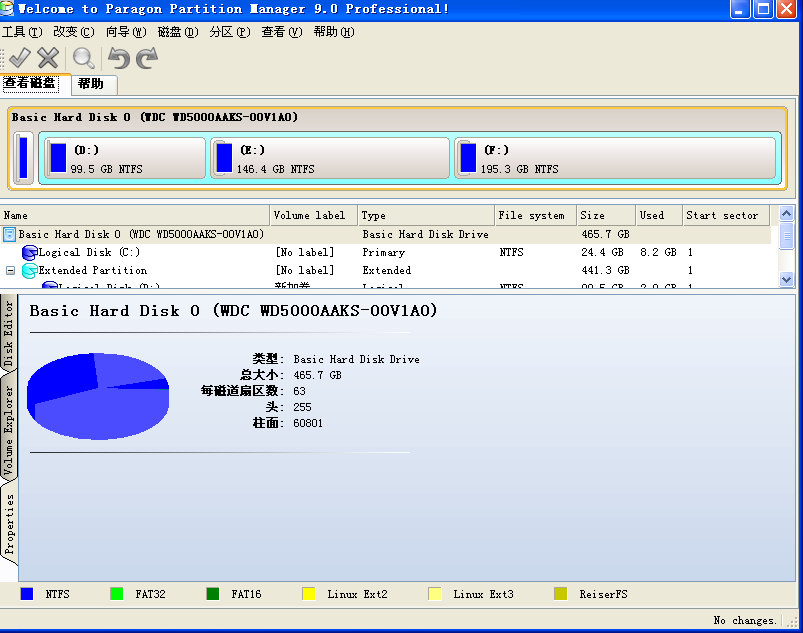Open the Disk Editor side tab
This screenshot has width=803, height=633.
[10, 332]
